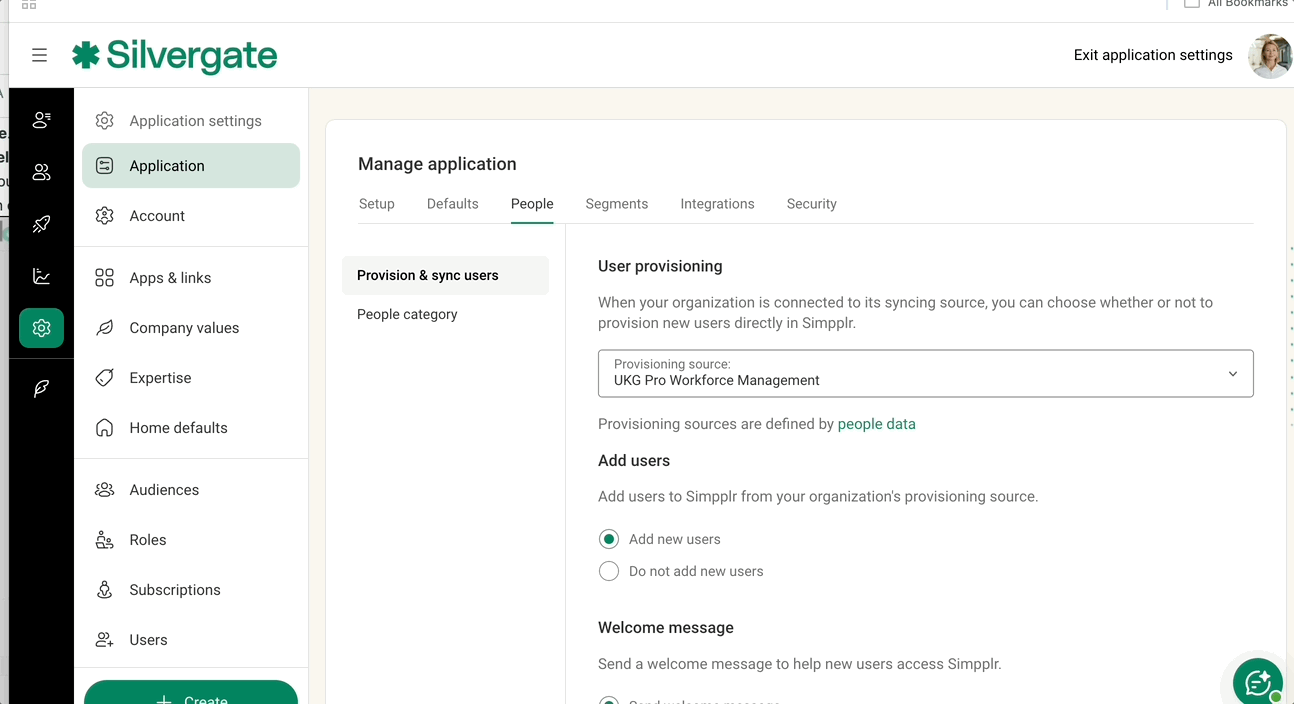This screenshot has width=1294, height=704.
Task: Choose Do not add new users option
Action: point(609,571)
